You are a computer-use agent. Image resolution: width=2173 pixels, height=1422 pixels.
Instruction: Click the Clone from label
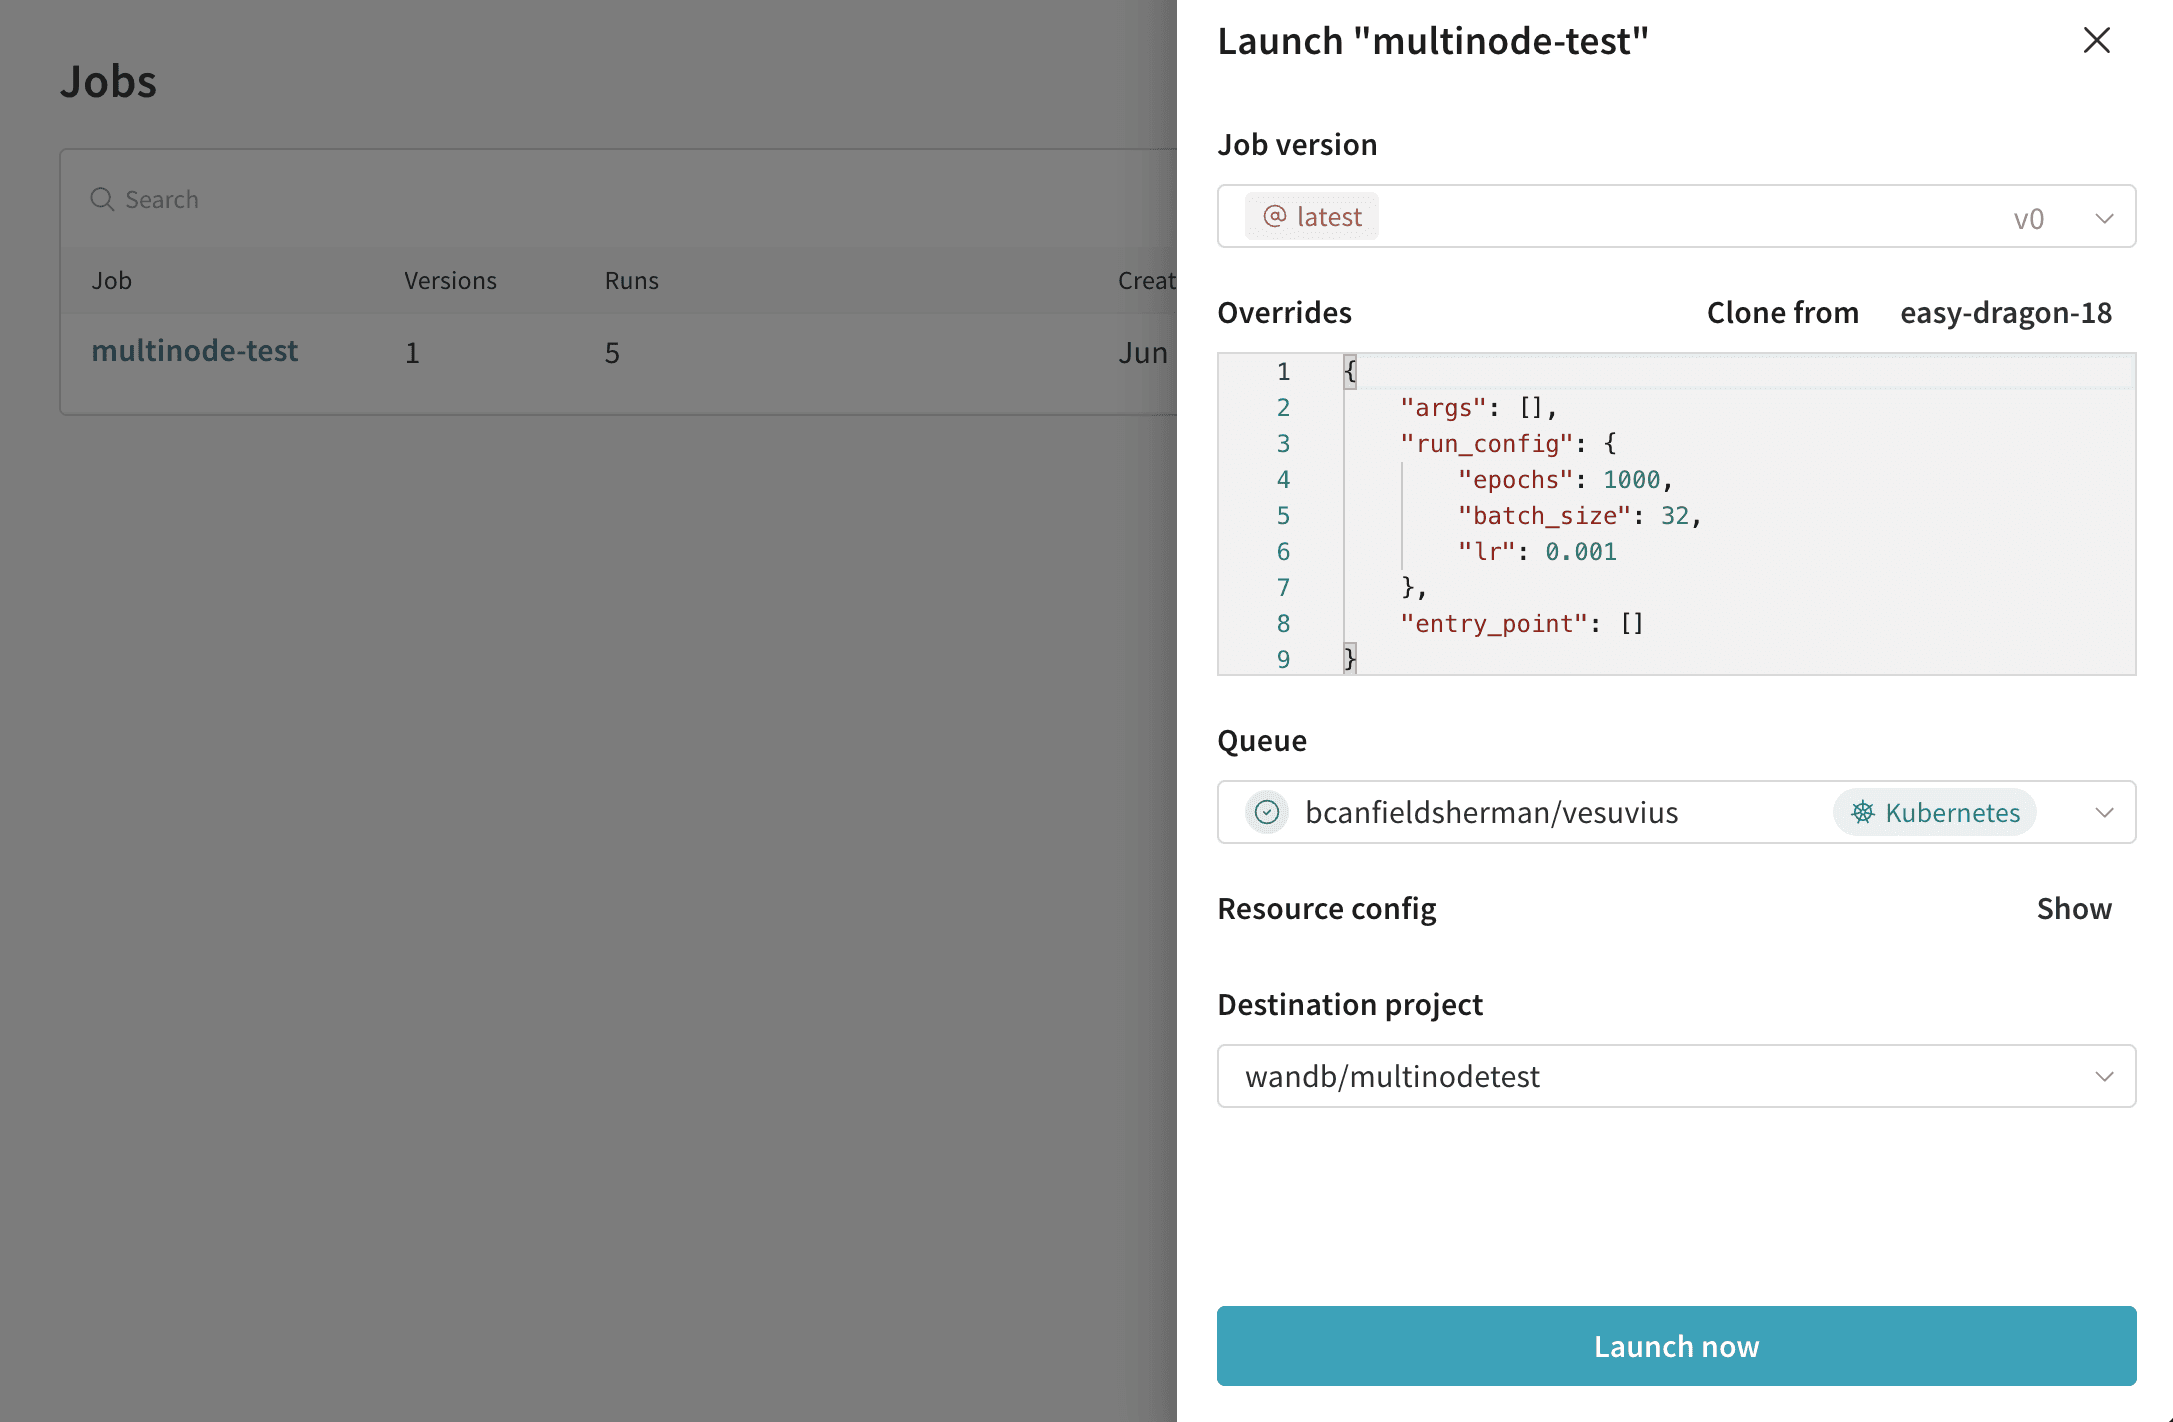(1782, 312)
